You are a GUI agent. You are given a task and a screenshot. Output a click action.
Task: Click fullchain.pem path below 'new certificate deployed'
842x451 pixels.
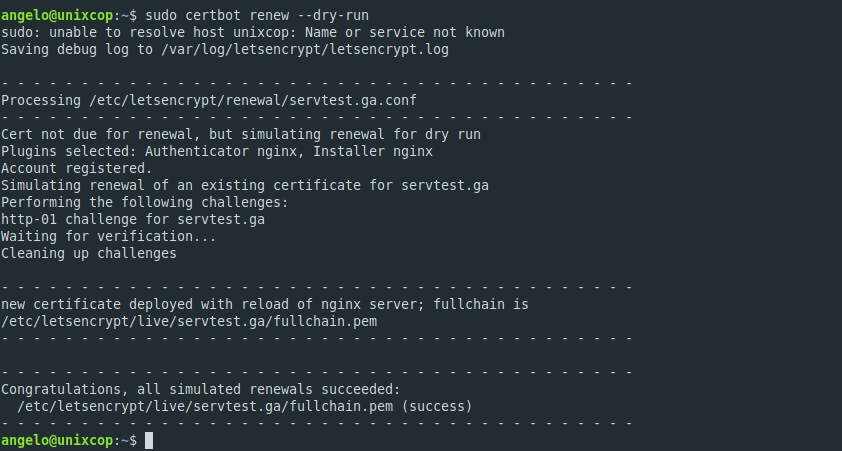point(189,322)
